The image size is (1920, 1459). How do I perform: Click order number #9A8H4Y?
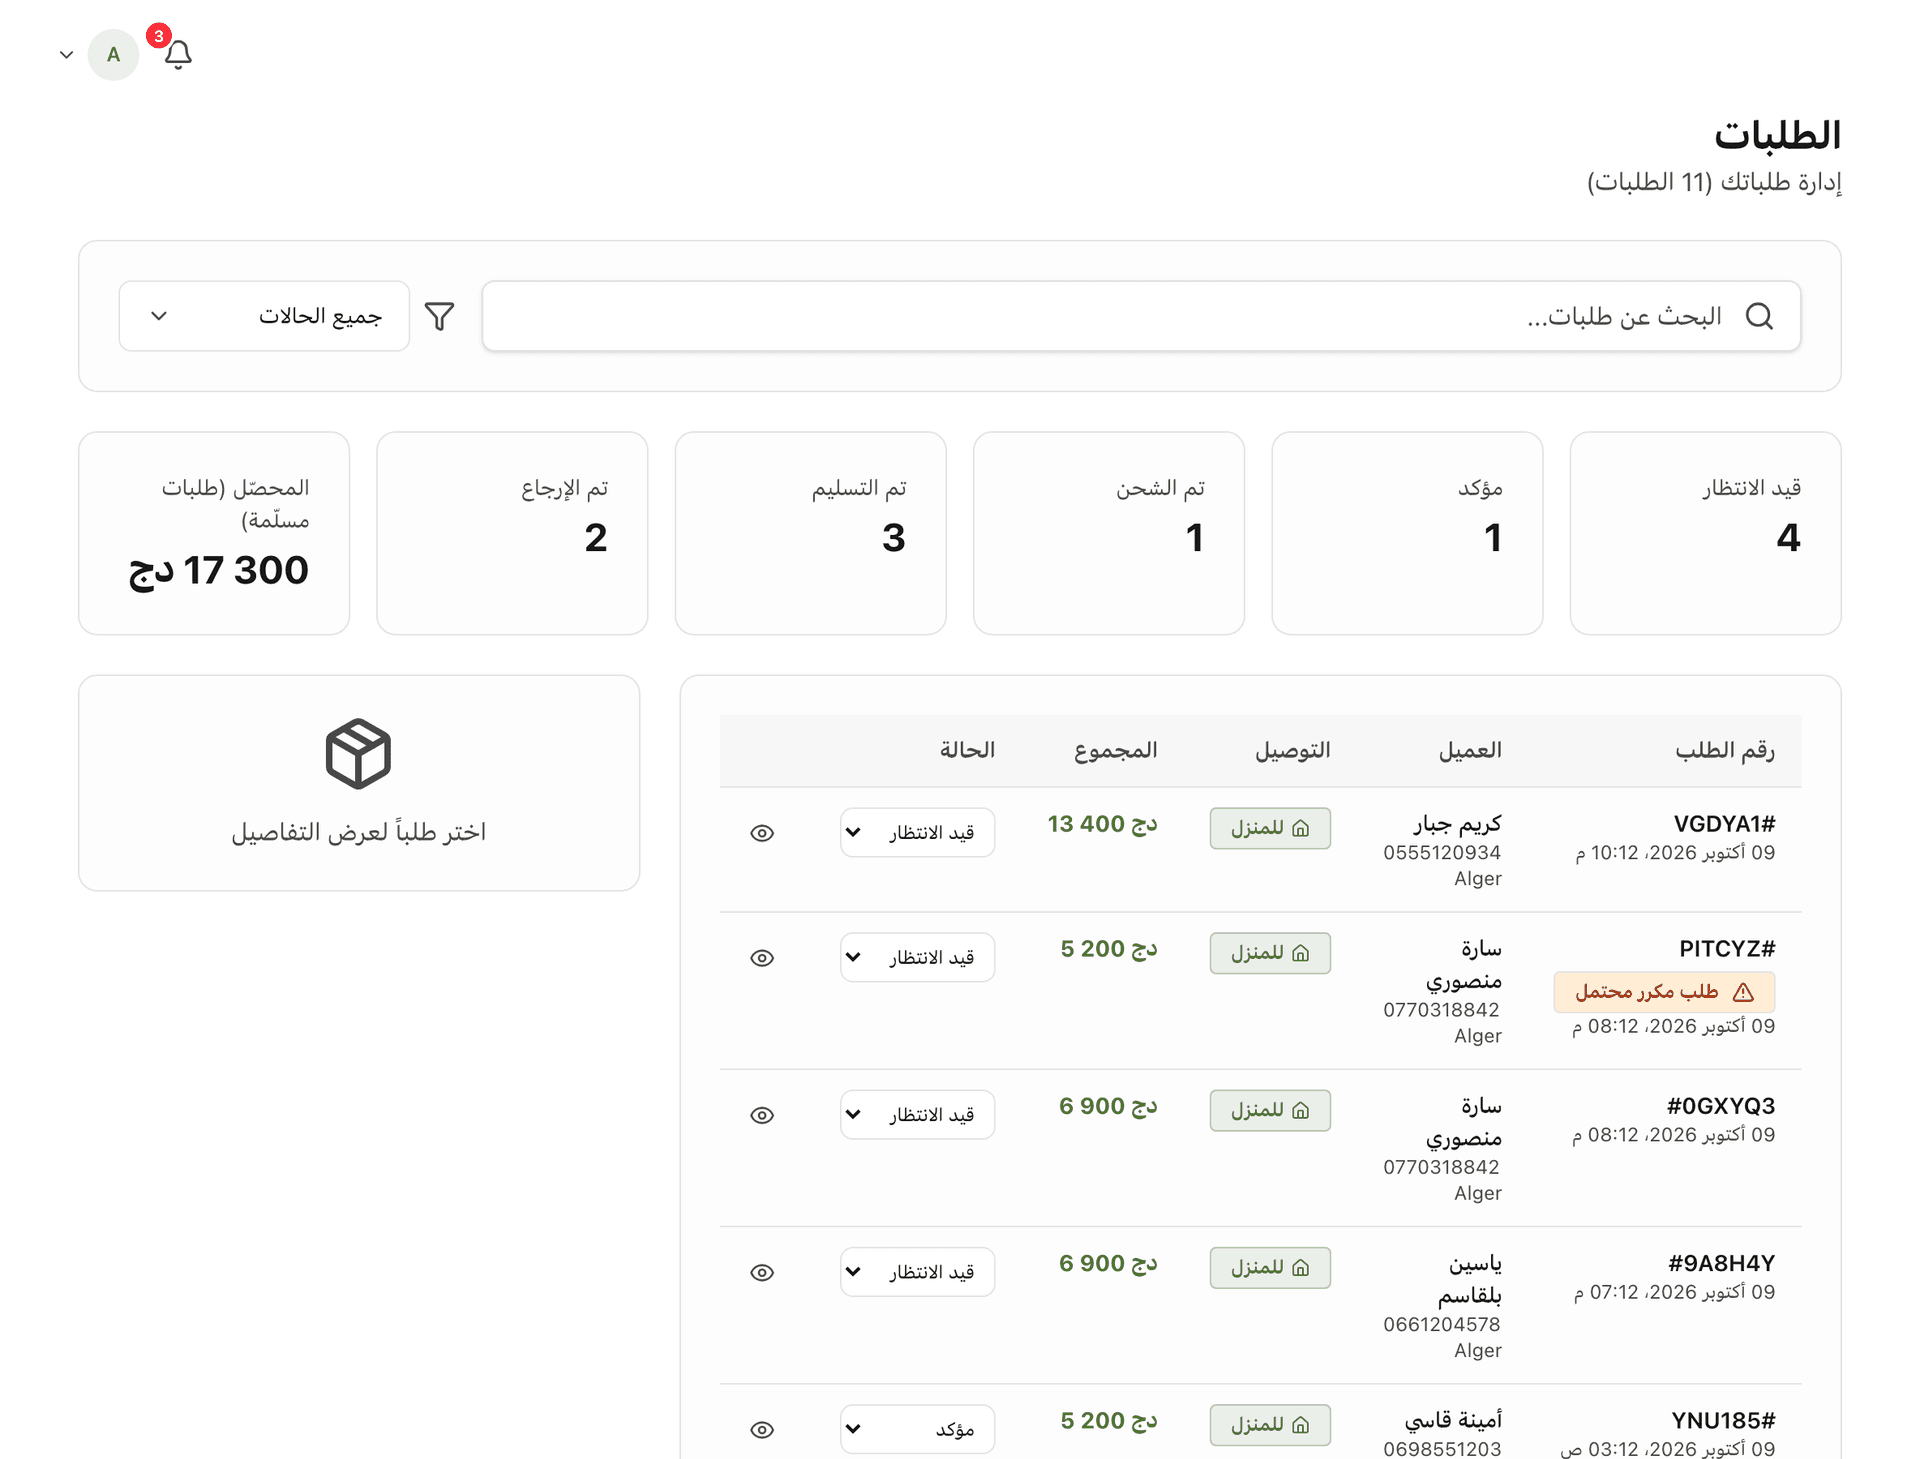1722,1263
